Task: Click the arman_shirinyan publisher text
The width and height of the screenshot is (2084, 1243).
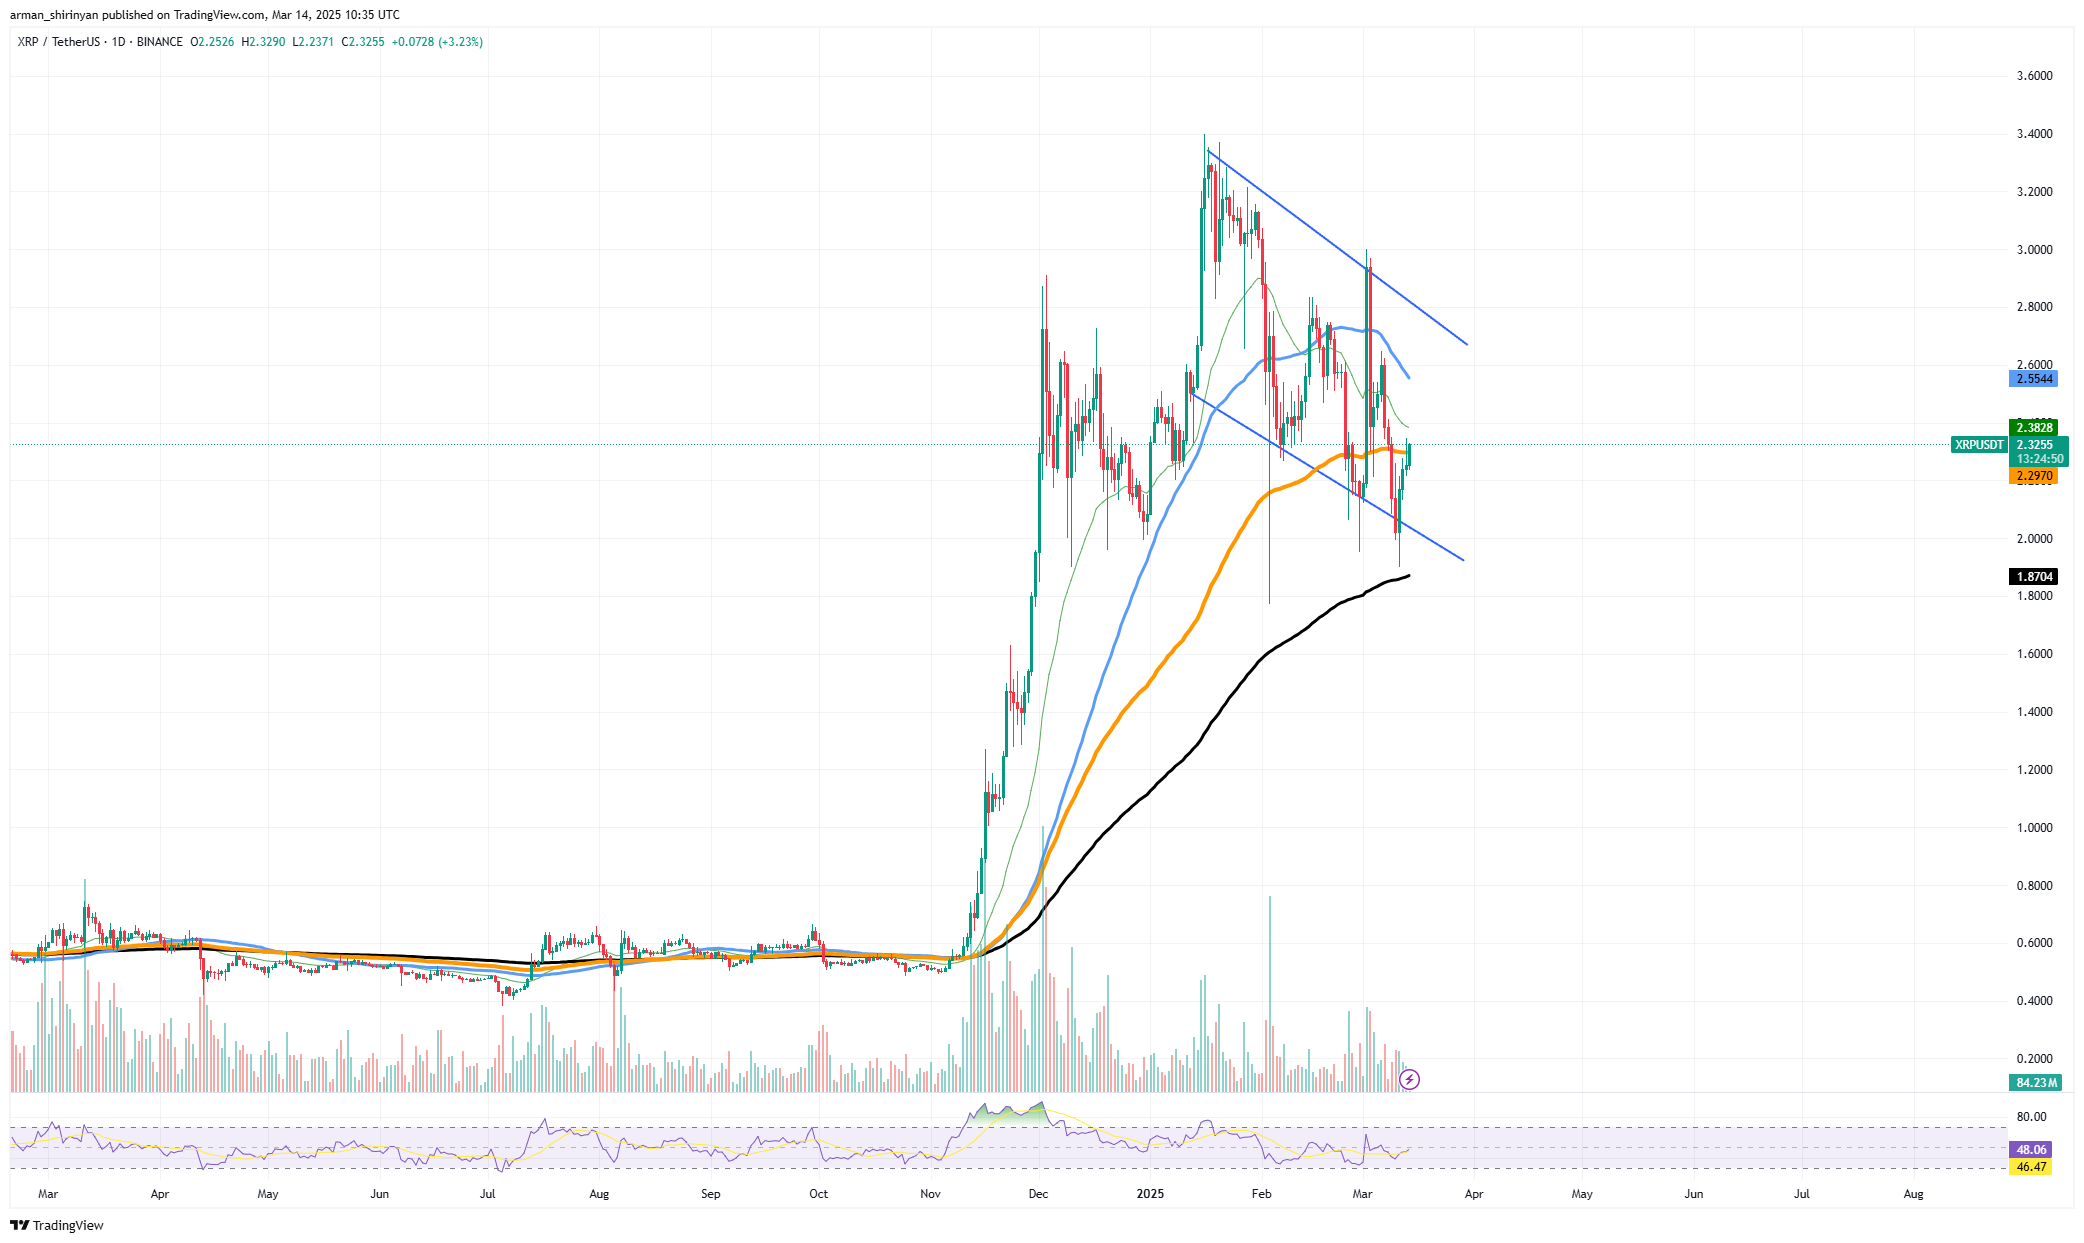Action: point(54,15)
